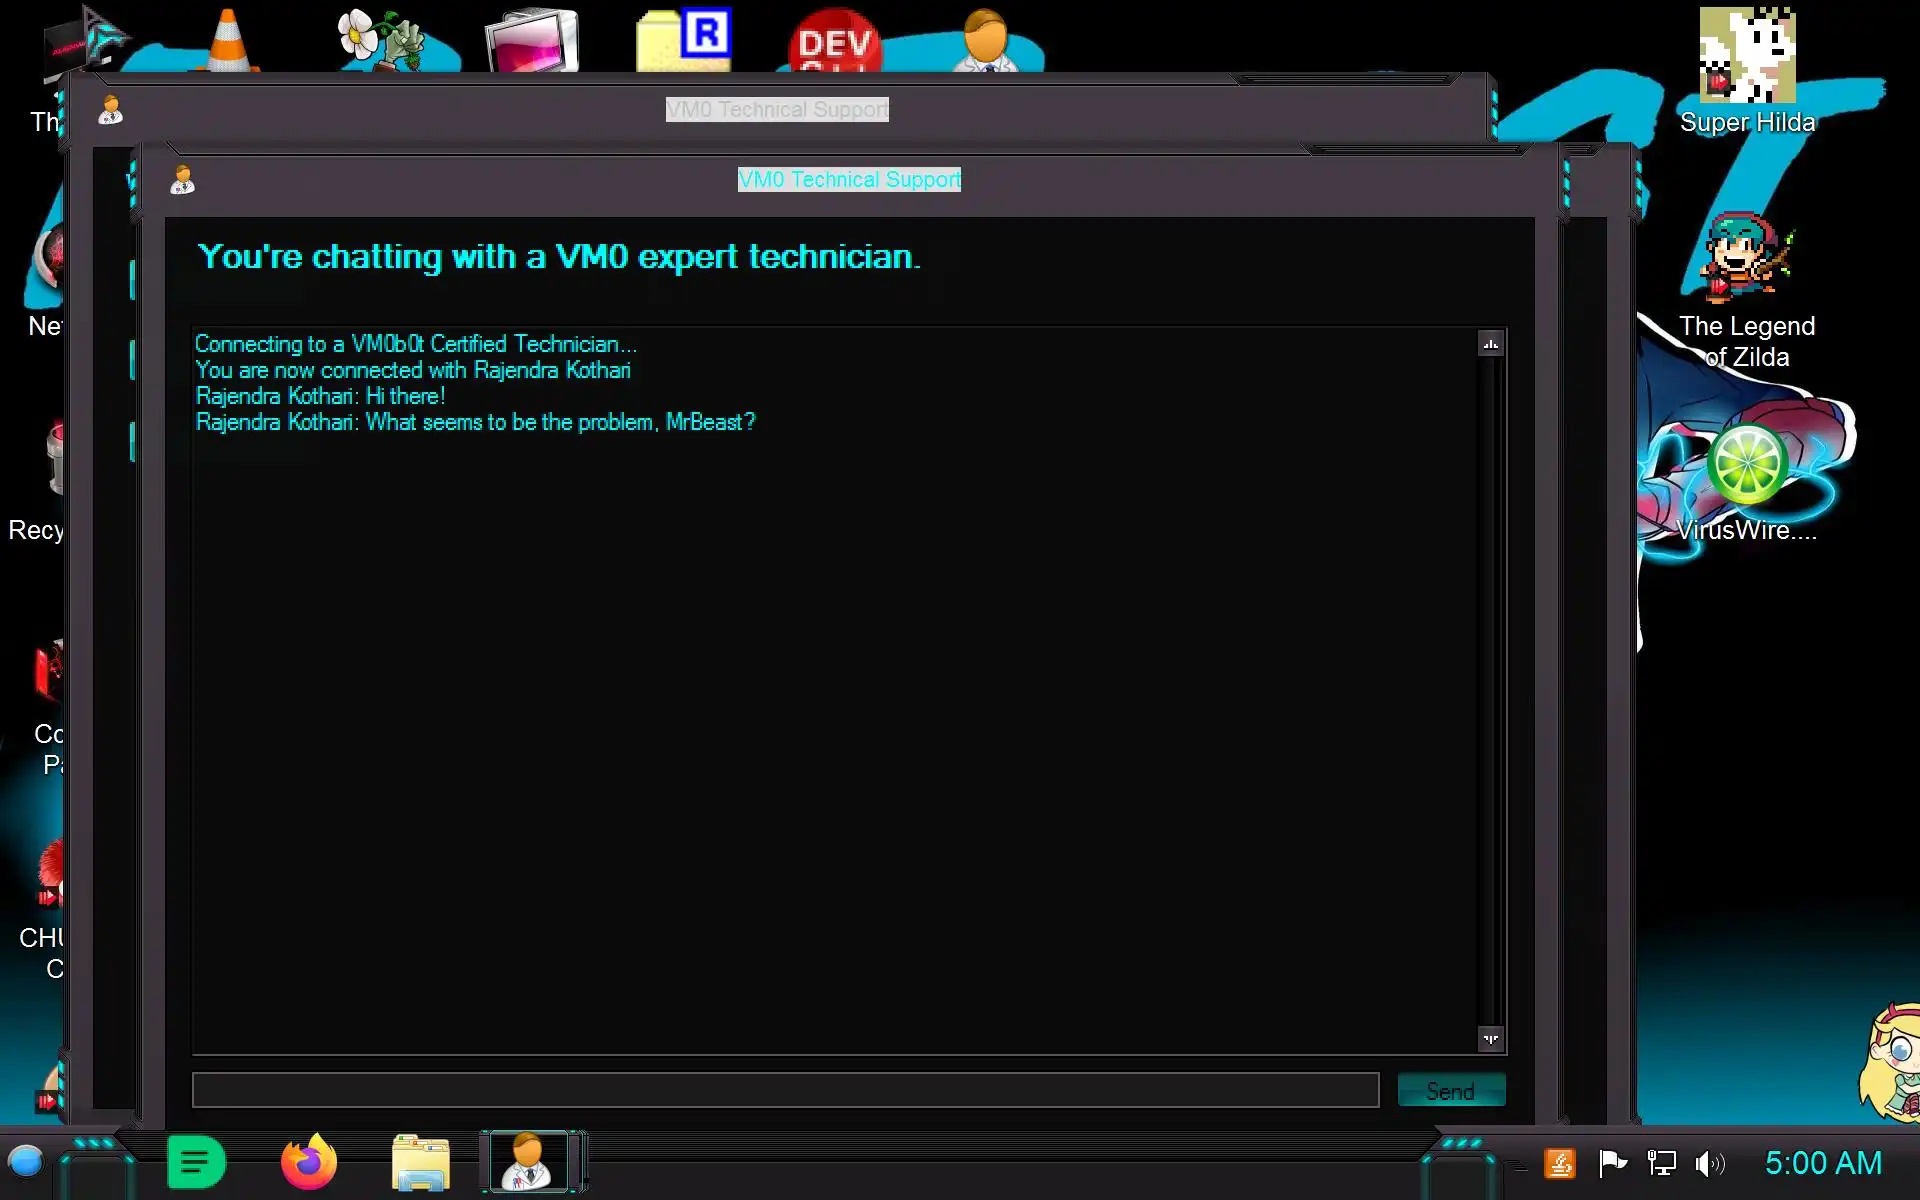Viewport: 1920px width, 1200px height.
Task: Click the chat message input field
Action: [x=785, y=1090]
